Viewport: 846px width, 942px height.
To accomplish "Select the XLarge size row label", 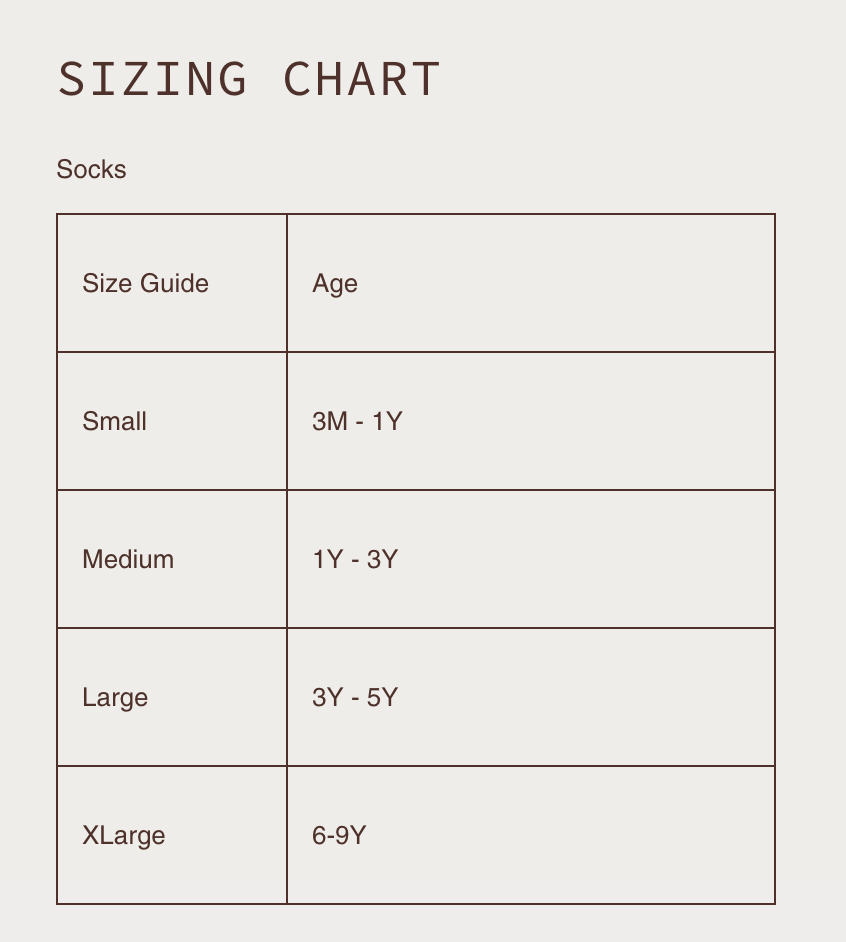I will point(124,836).
